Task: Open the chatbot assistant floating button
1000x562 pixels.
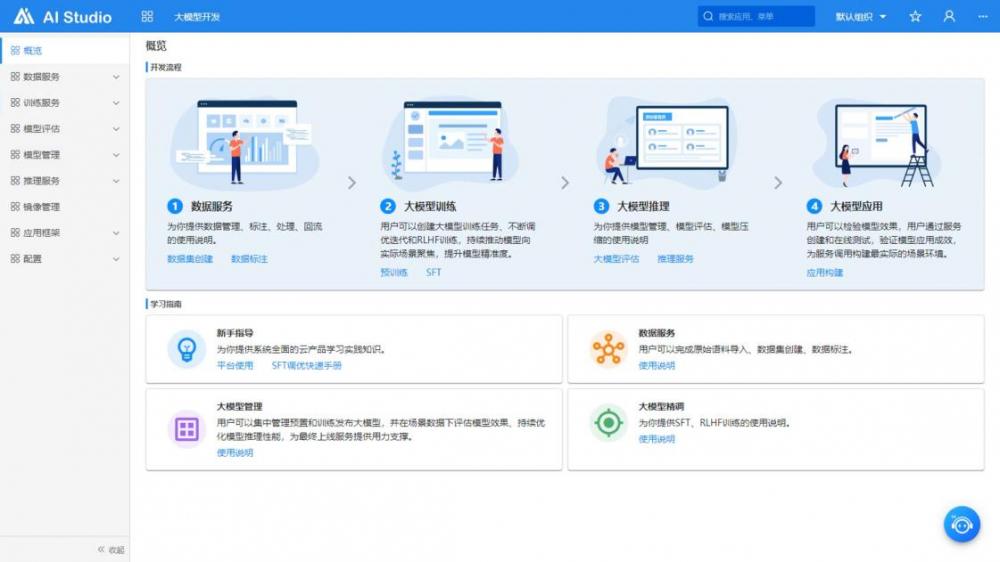Action: tap(961, 524)
